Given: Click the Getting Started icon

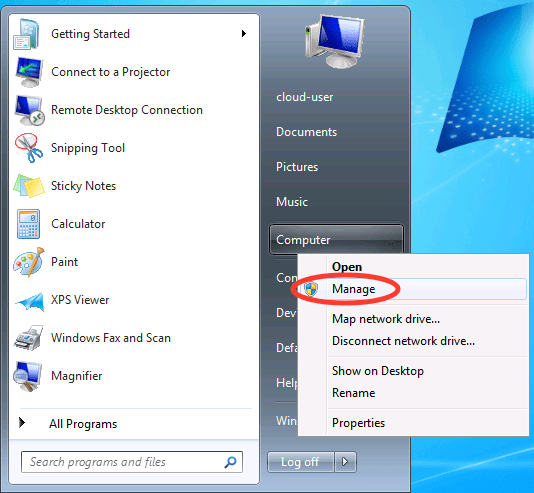Looking at the screenshot, I should click(27, 34).
